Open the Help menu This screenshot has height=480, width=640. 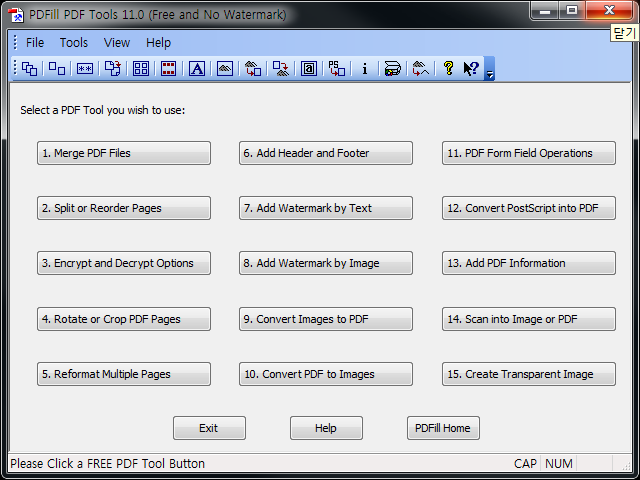(x=158, y=43)
